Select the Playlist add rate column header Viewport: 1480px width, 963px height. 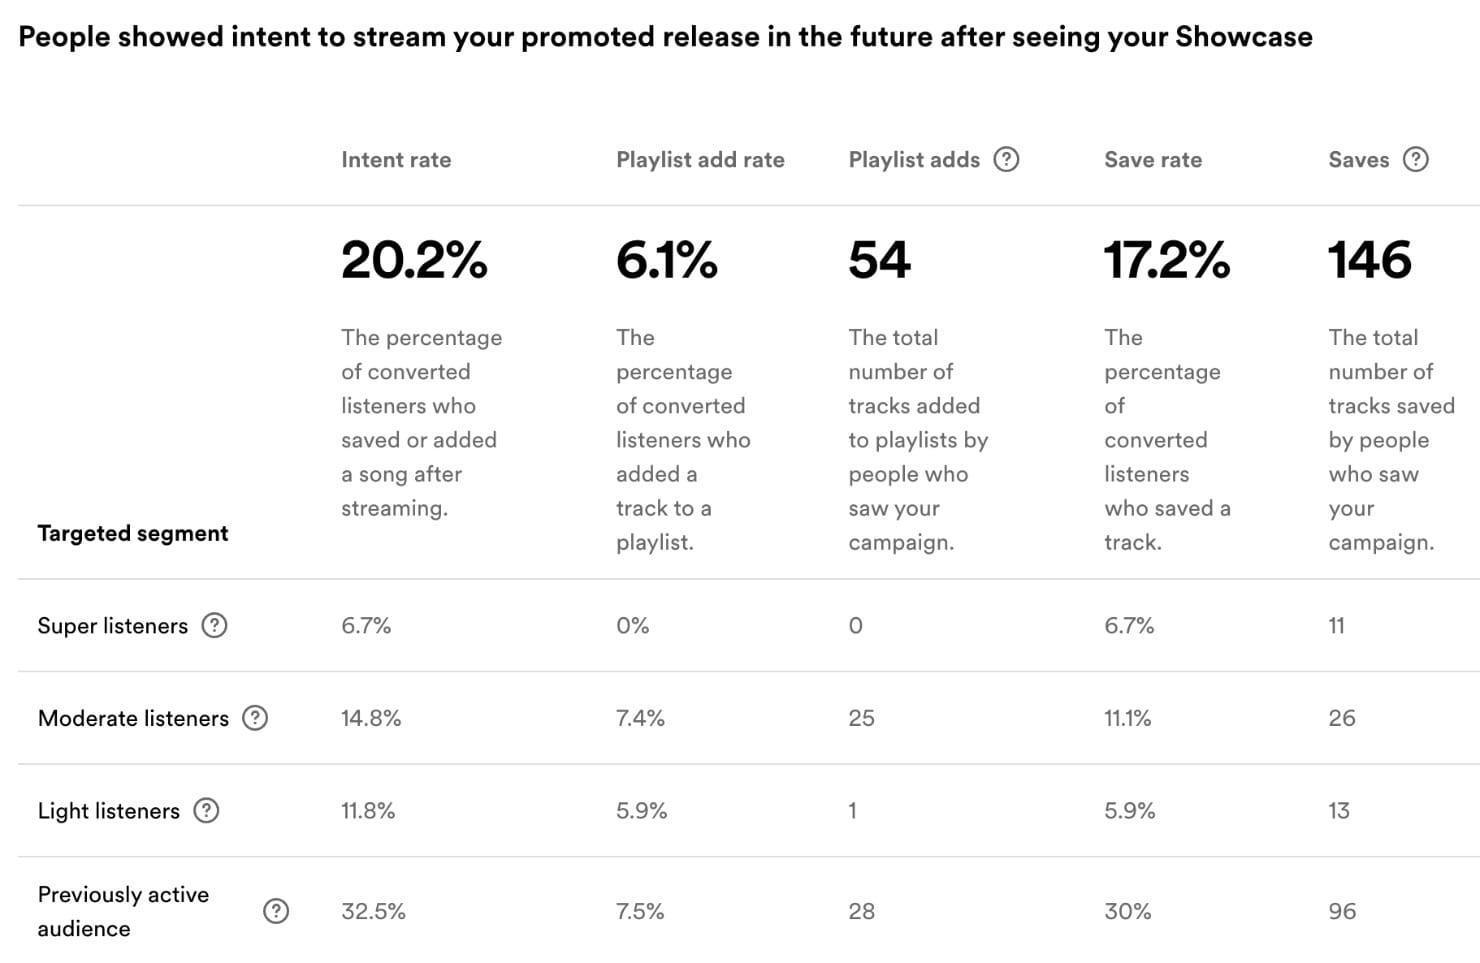[700, 160]
